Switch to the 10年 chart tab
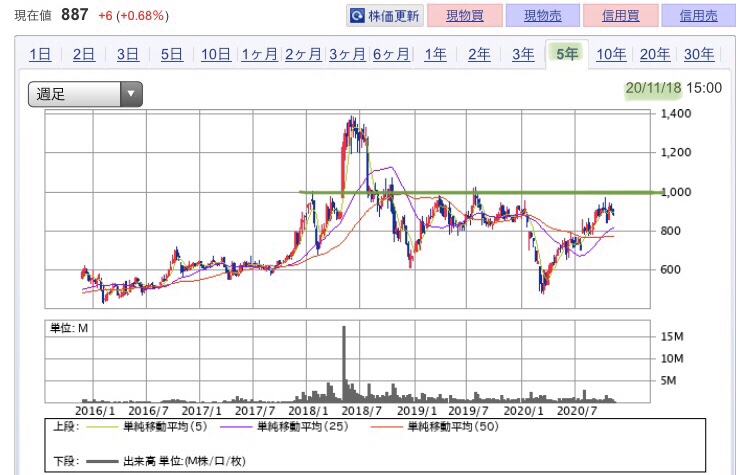The height and width of the screenshot is (475, 740). (611, 54)
